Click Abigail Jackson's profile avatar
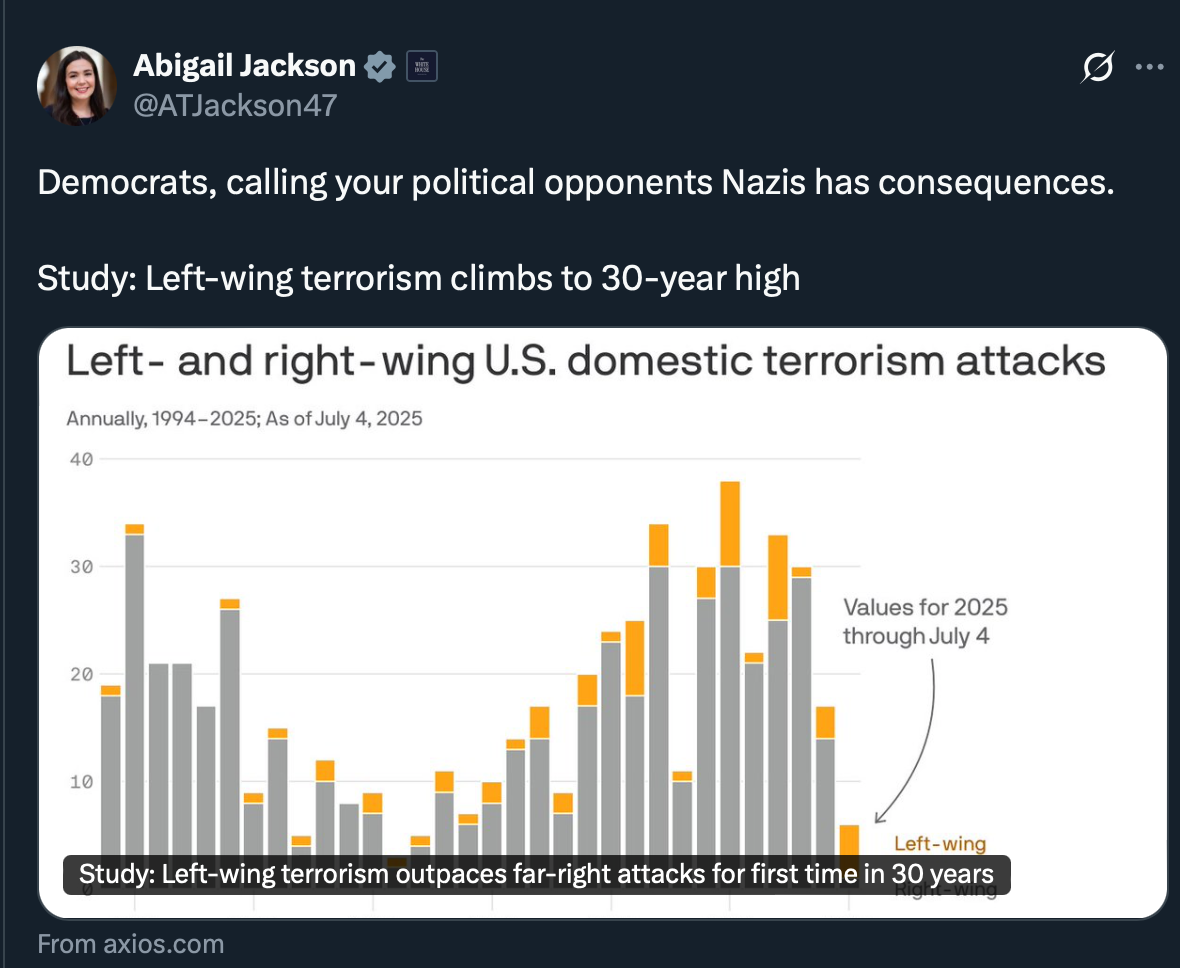 [x=77, y=86]
